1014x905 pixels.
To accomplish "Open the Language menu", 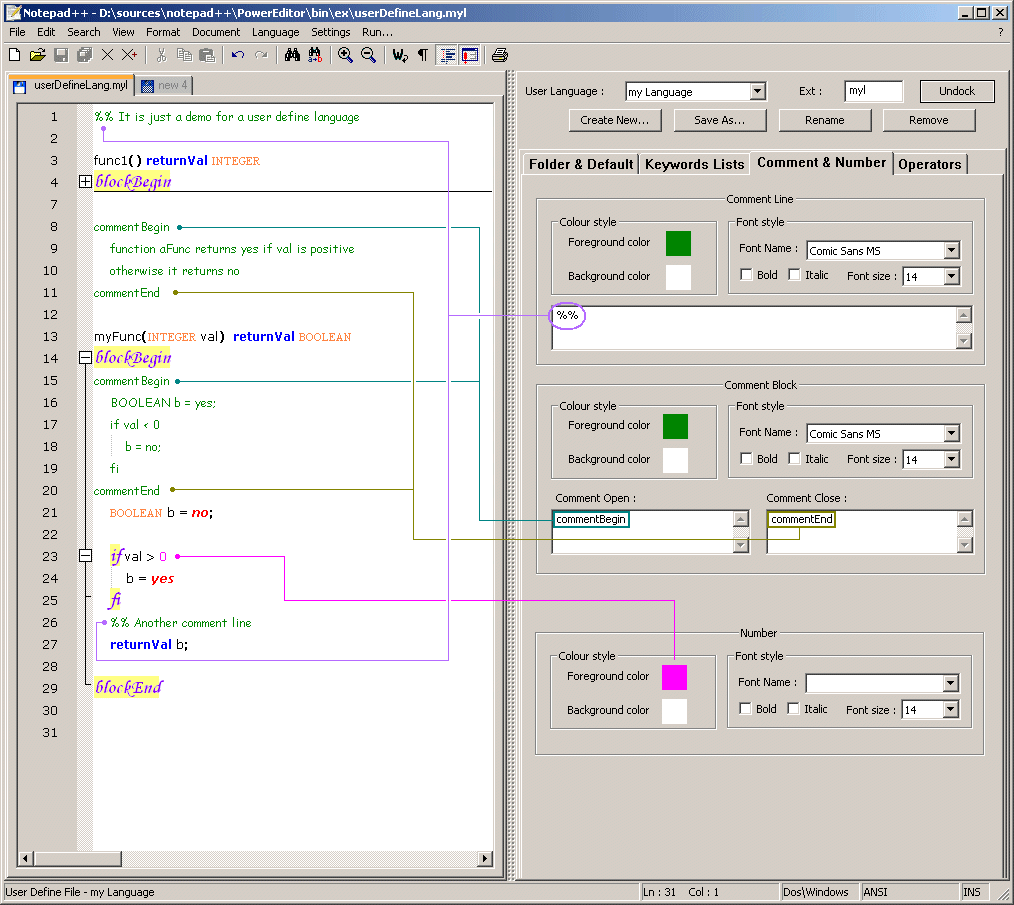I will click(275, 31).
